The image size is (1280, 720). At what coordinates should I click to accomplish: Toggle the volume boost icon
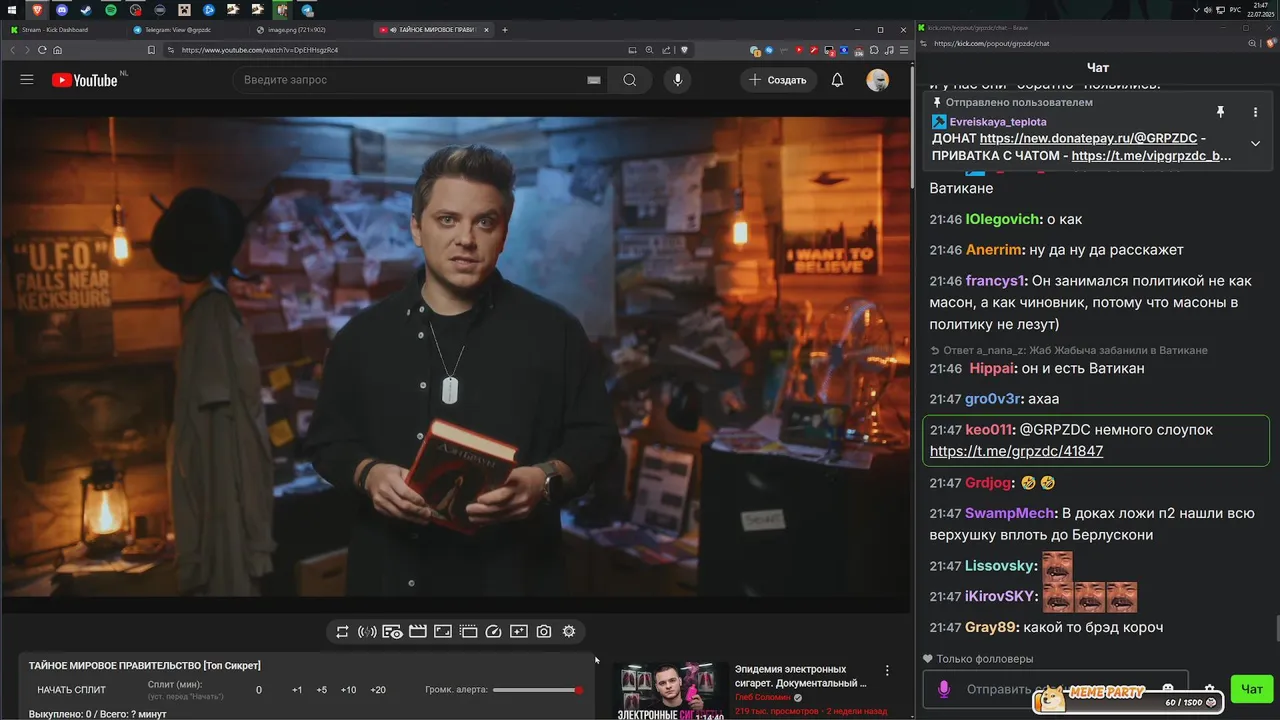click(x=367, y=631)
